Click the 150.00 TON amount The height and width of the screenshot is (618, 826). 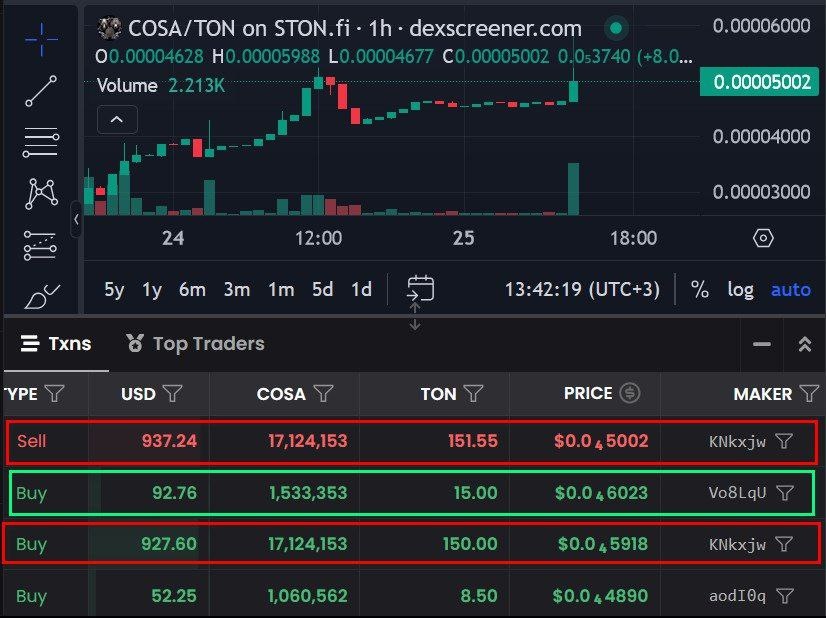click(470, 544)
